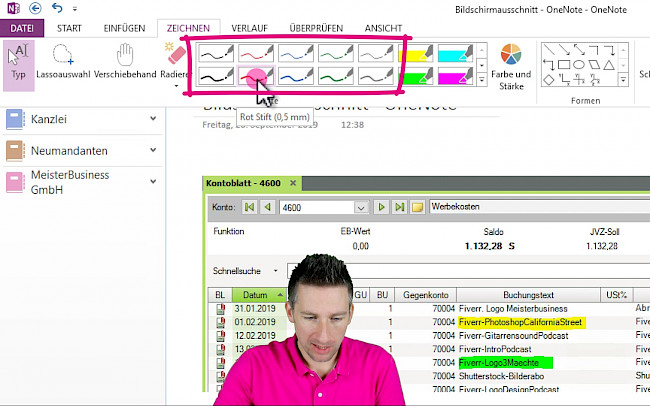
Task: Expand the Formen shapes gallery
Action: point(623,79)
